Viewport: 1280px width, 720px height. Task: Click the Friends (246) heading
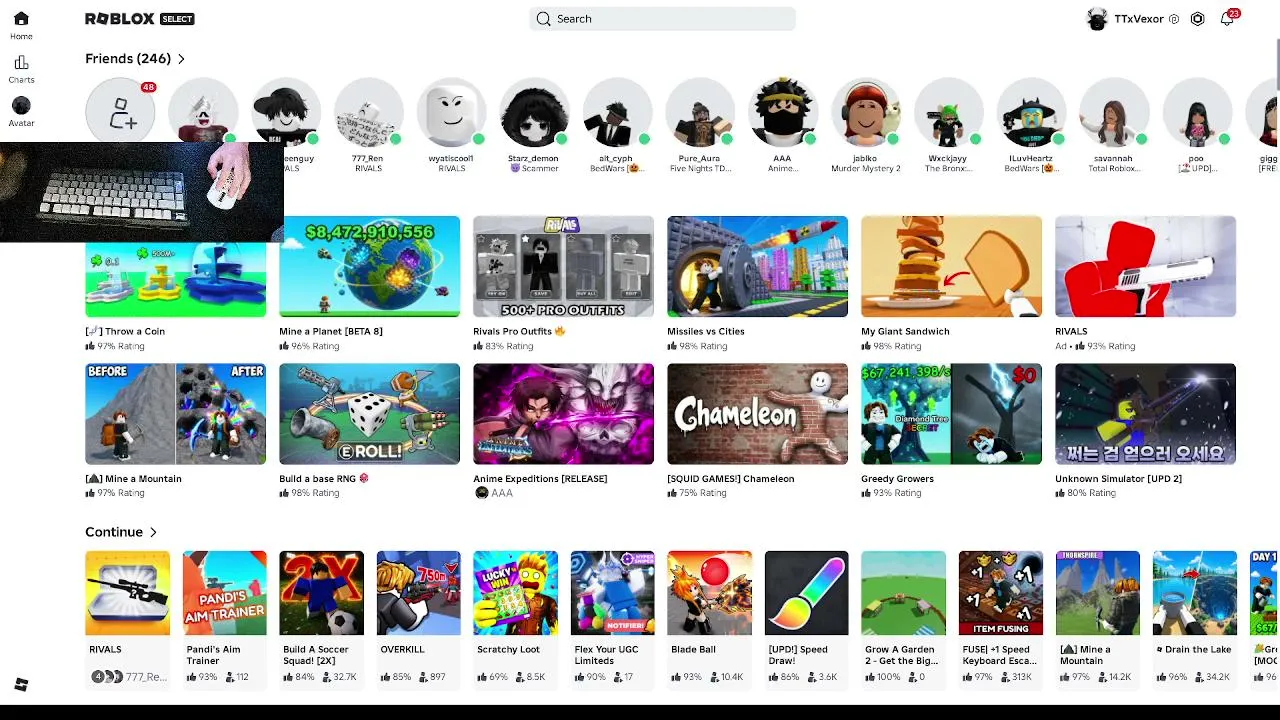(128, 59)
